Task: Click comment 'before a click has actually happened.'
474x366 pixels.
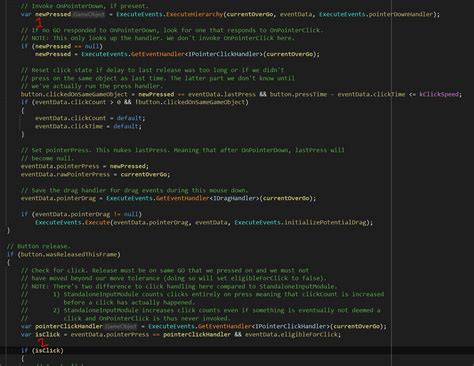Action: coord(129,302)
